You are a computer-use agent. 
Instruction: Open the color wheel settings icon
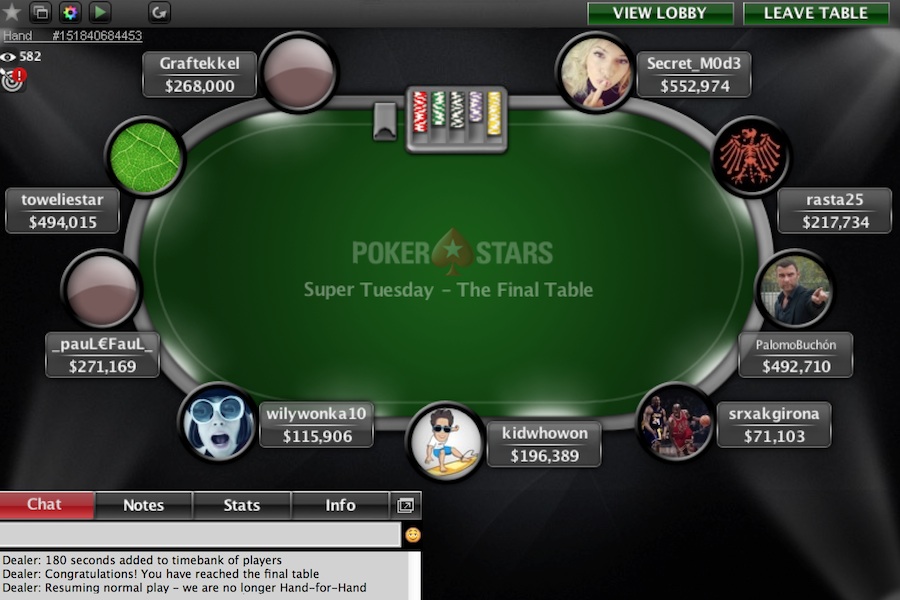[70, 12]
